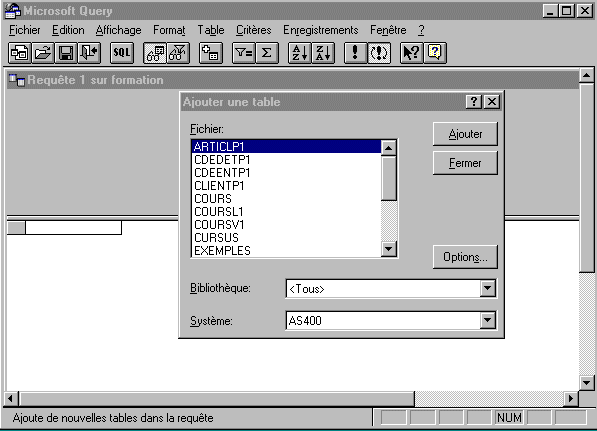Click the Add Table toolbar icon
This screenshot has height=431, width=597.
coord(211,53)
